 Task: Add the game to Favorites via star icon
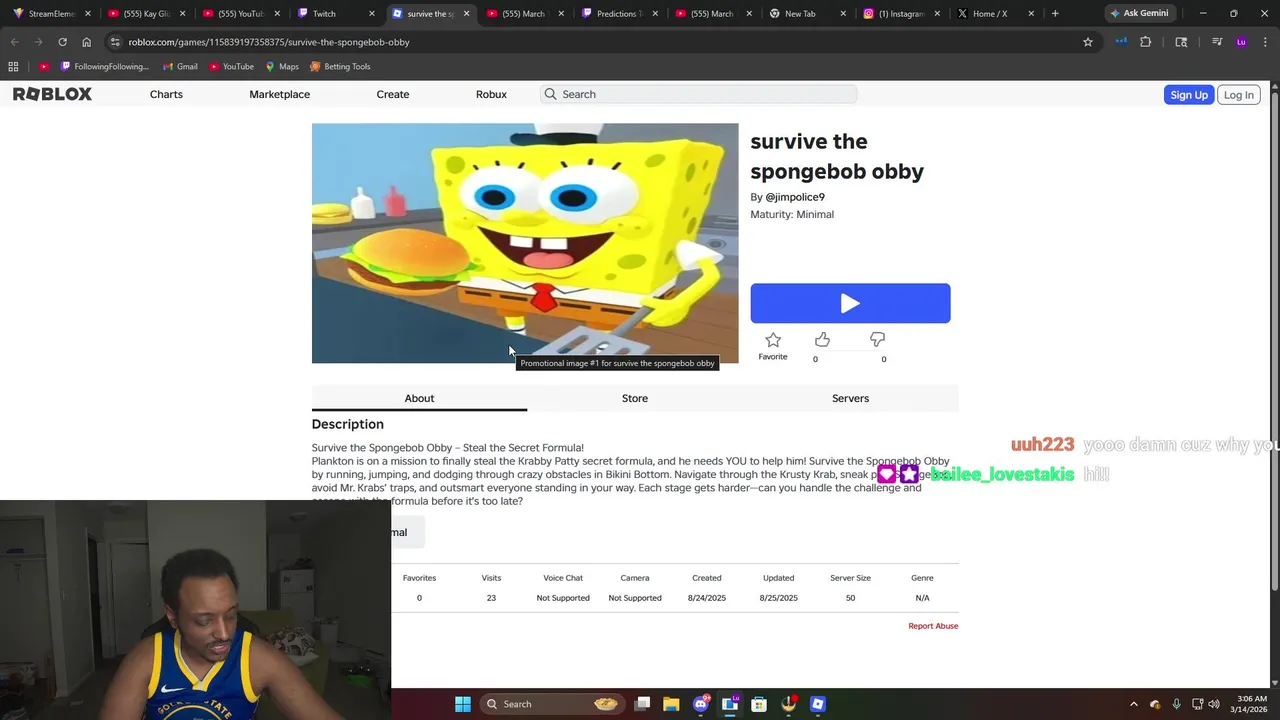tap(773, 340)
